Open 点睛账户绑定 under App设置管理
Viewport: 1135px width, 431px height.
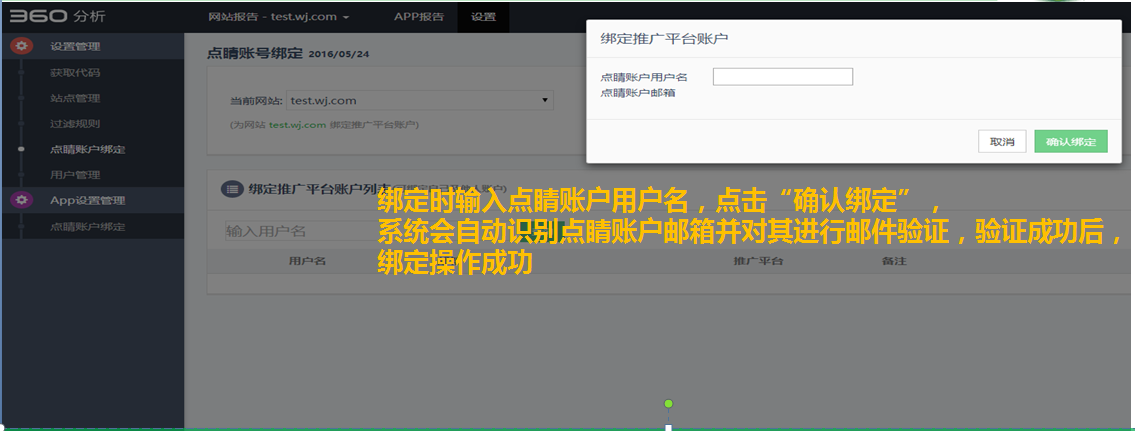tap(88, 227)
